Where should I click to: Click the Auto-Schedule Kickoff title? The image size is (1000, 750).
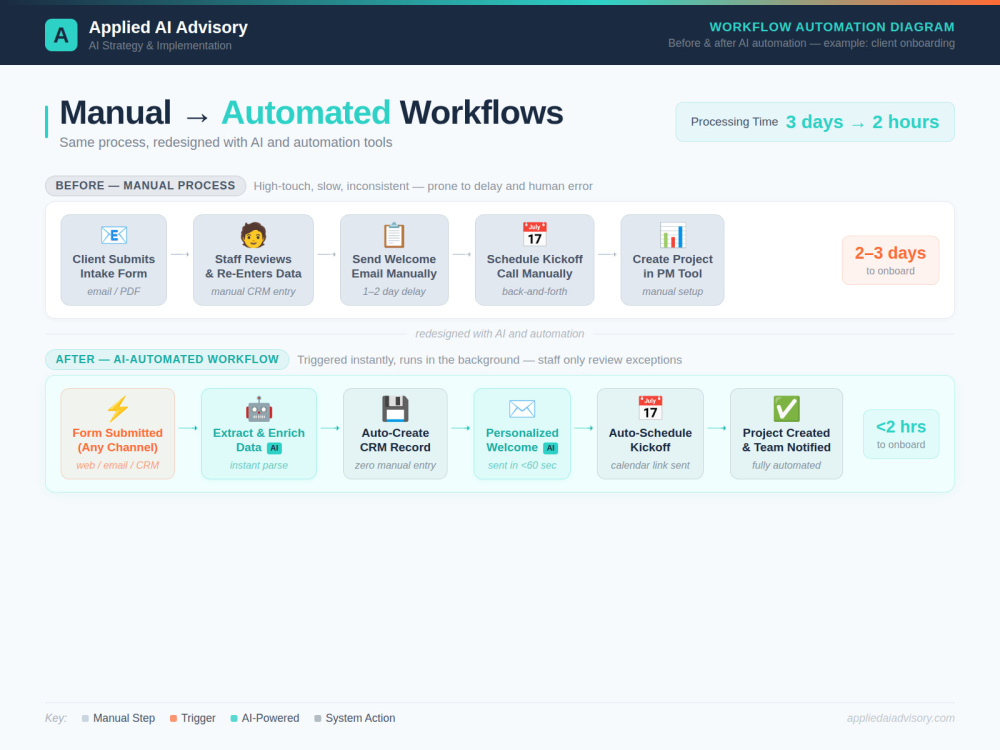point(650,440)
